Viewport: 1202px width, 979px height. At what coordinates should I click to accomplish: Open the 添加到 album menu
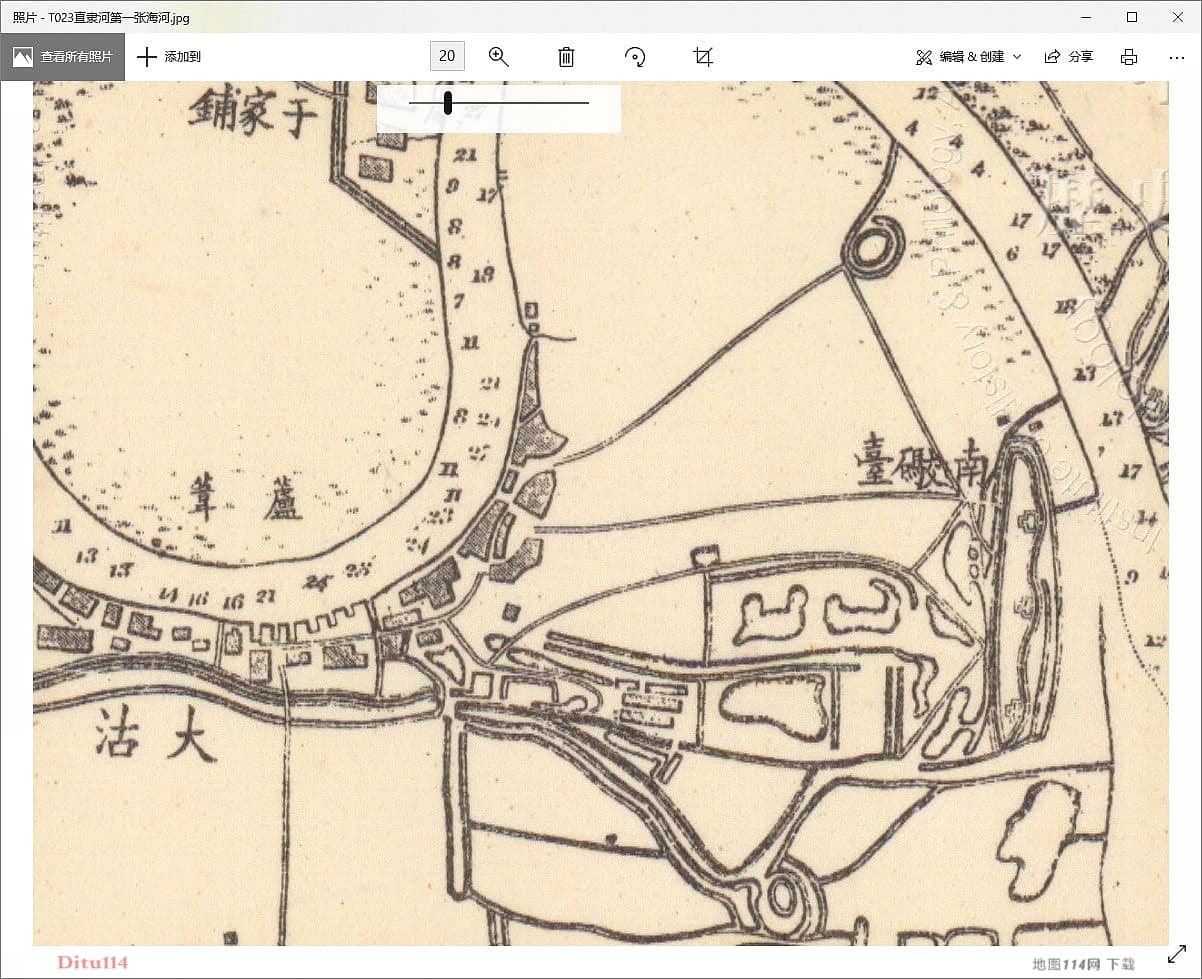click(x=168, y=57)
